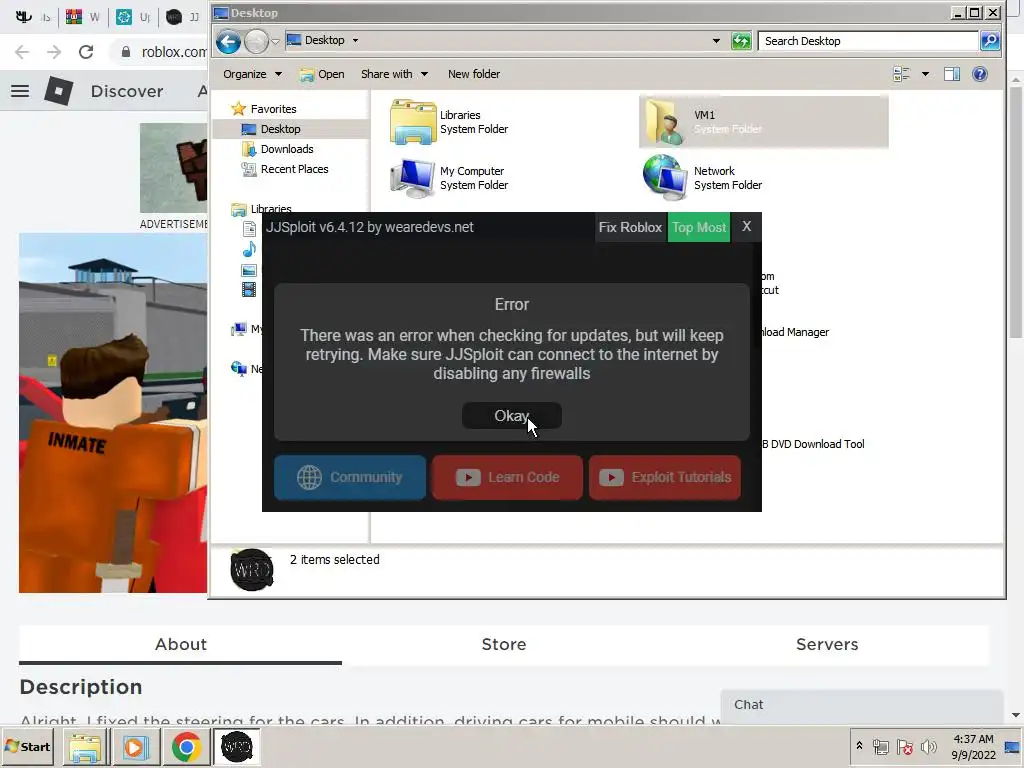Reload the Roblox page in Chrome

click(x=86, y=52)
